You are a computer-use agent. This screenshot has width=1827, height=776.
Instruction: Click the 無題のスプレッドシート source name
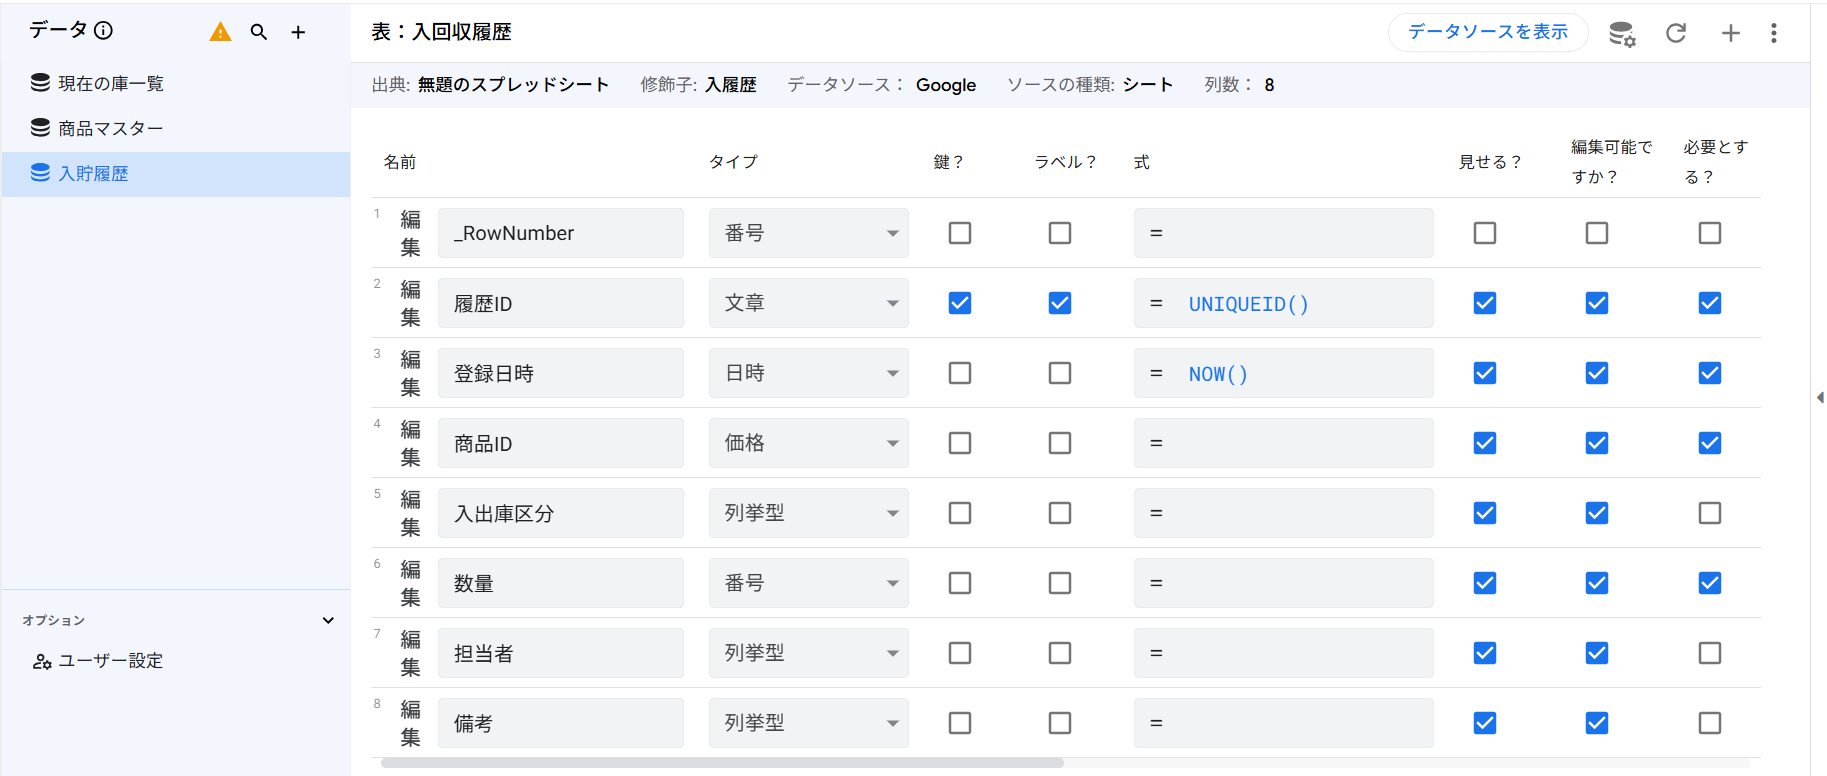513,85
